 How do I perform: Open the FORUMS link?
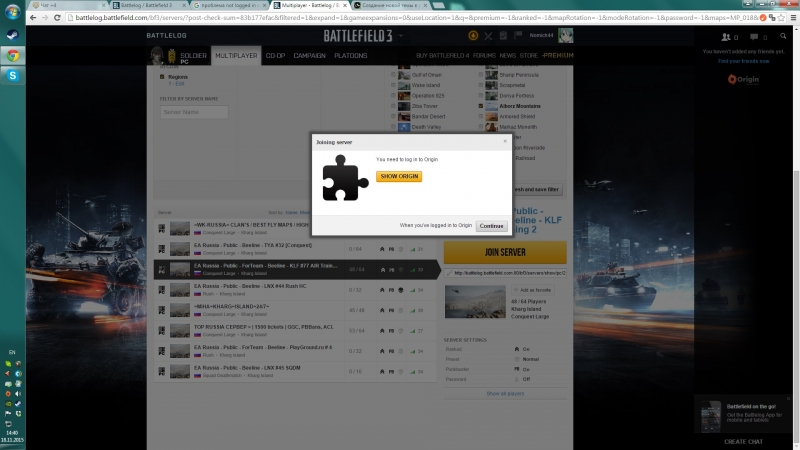click(x=484, y=56)
